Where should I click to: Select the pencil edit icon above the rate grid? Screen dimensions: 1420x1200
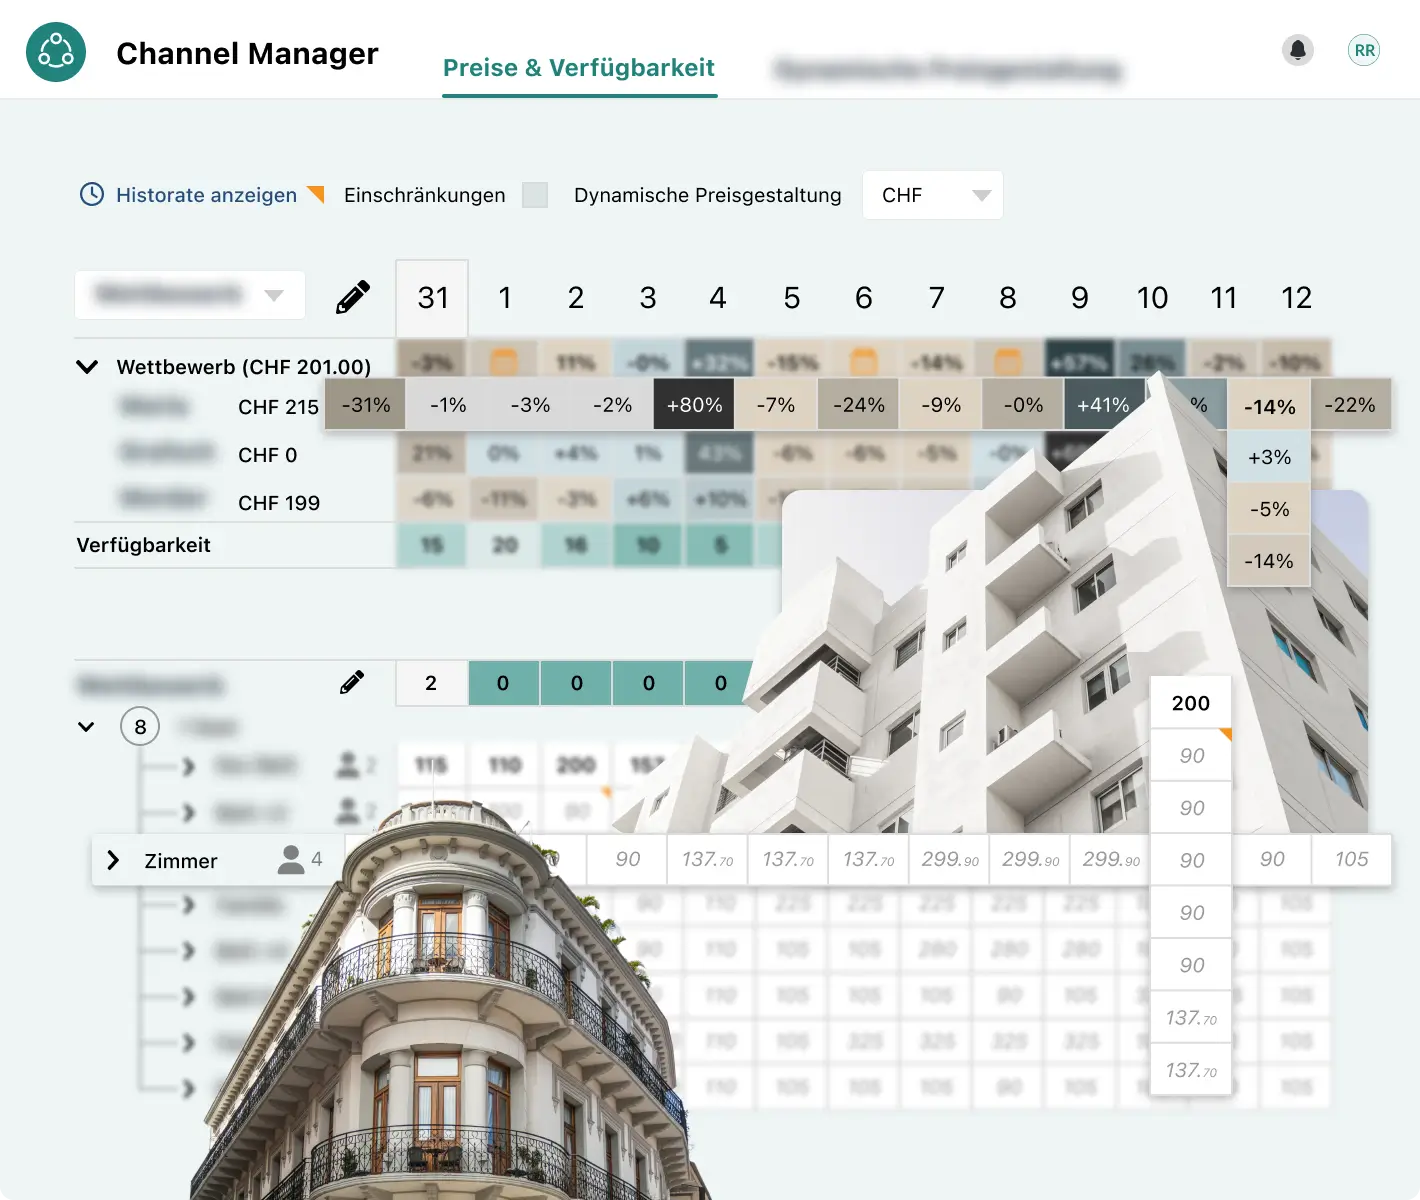(x=353, y=296)
